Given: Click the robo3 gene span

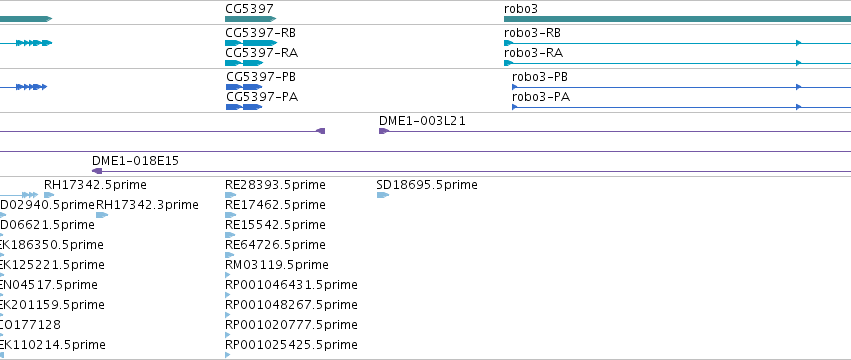Looking at the screenshot, I should (x=677, y=19).
